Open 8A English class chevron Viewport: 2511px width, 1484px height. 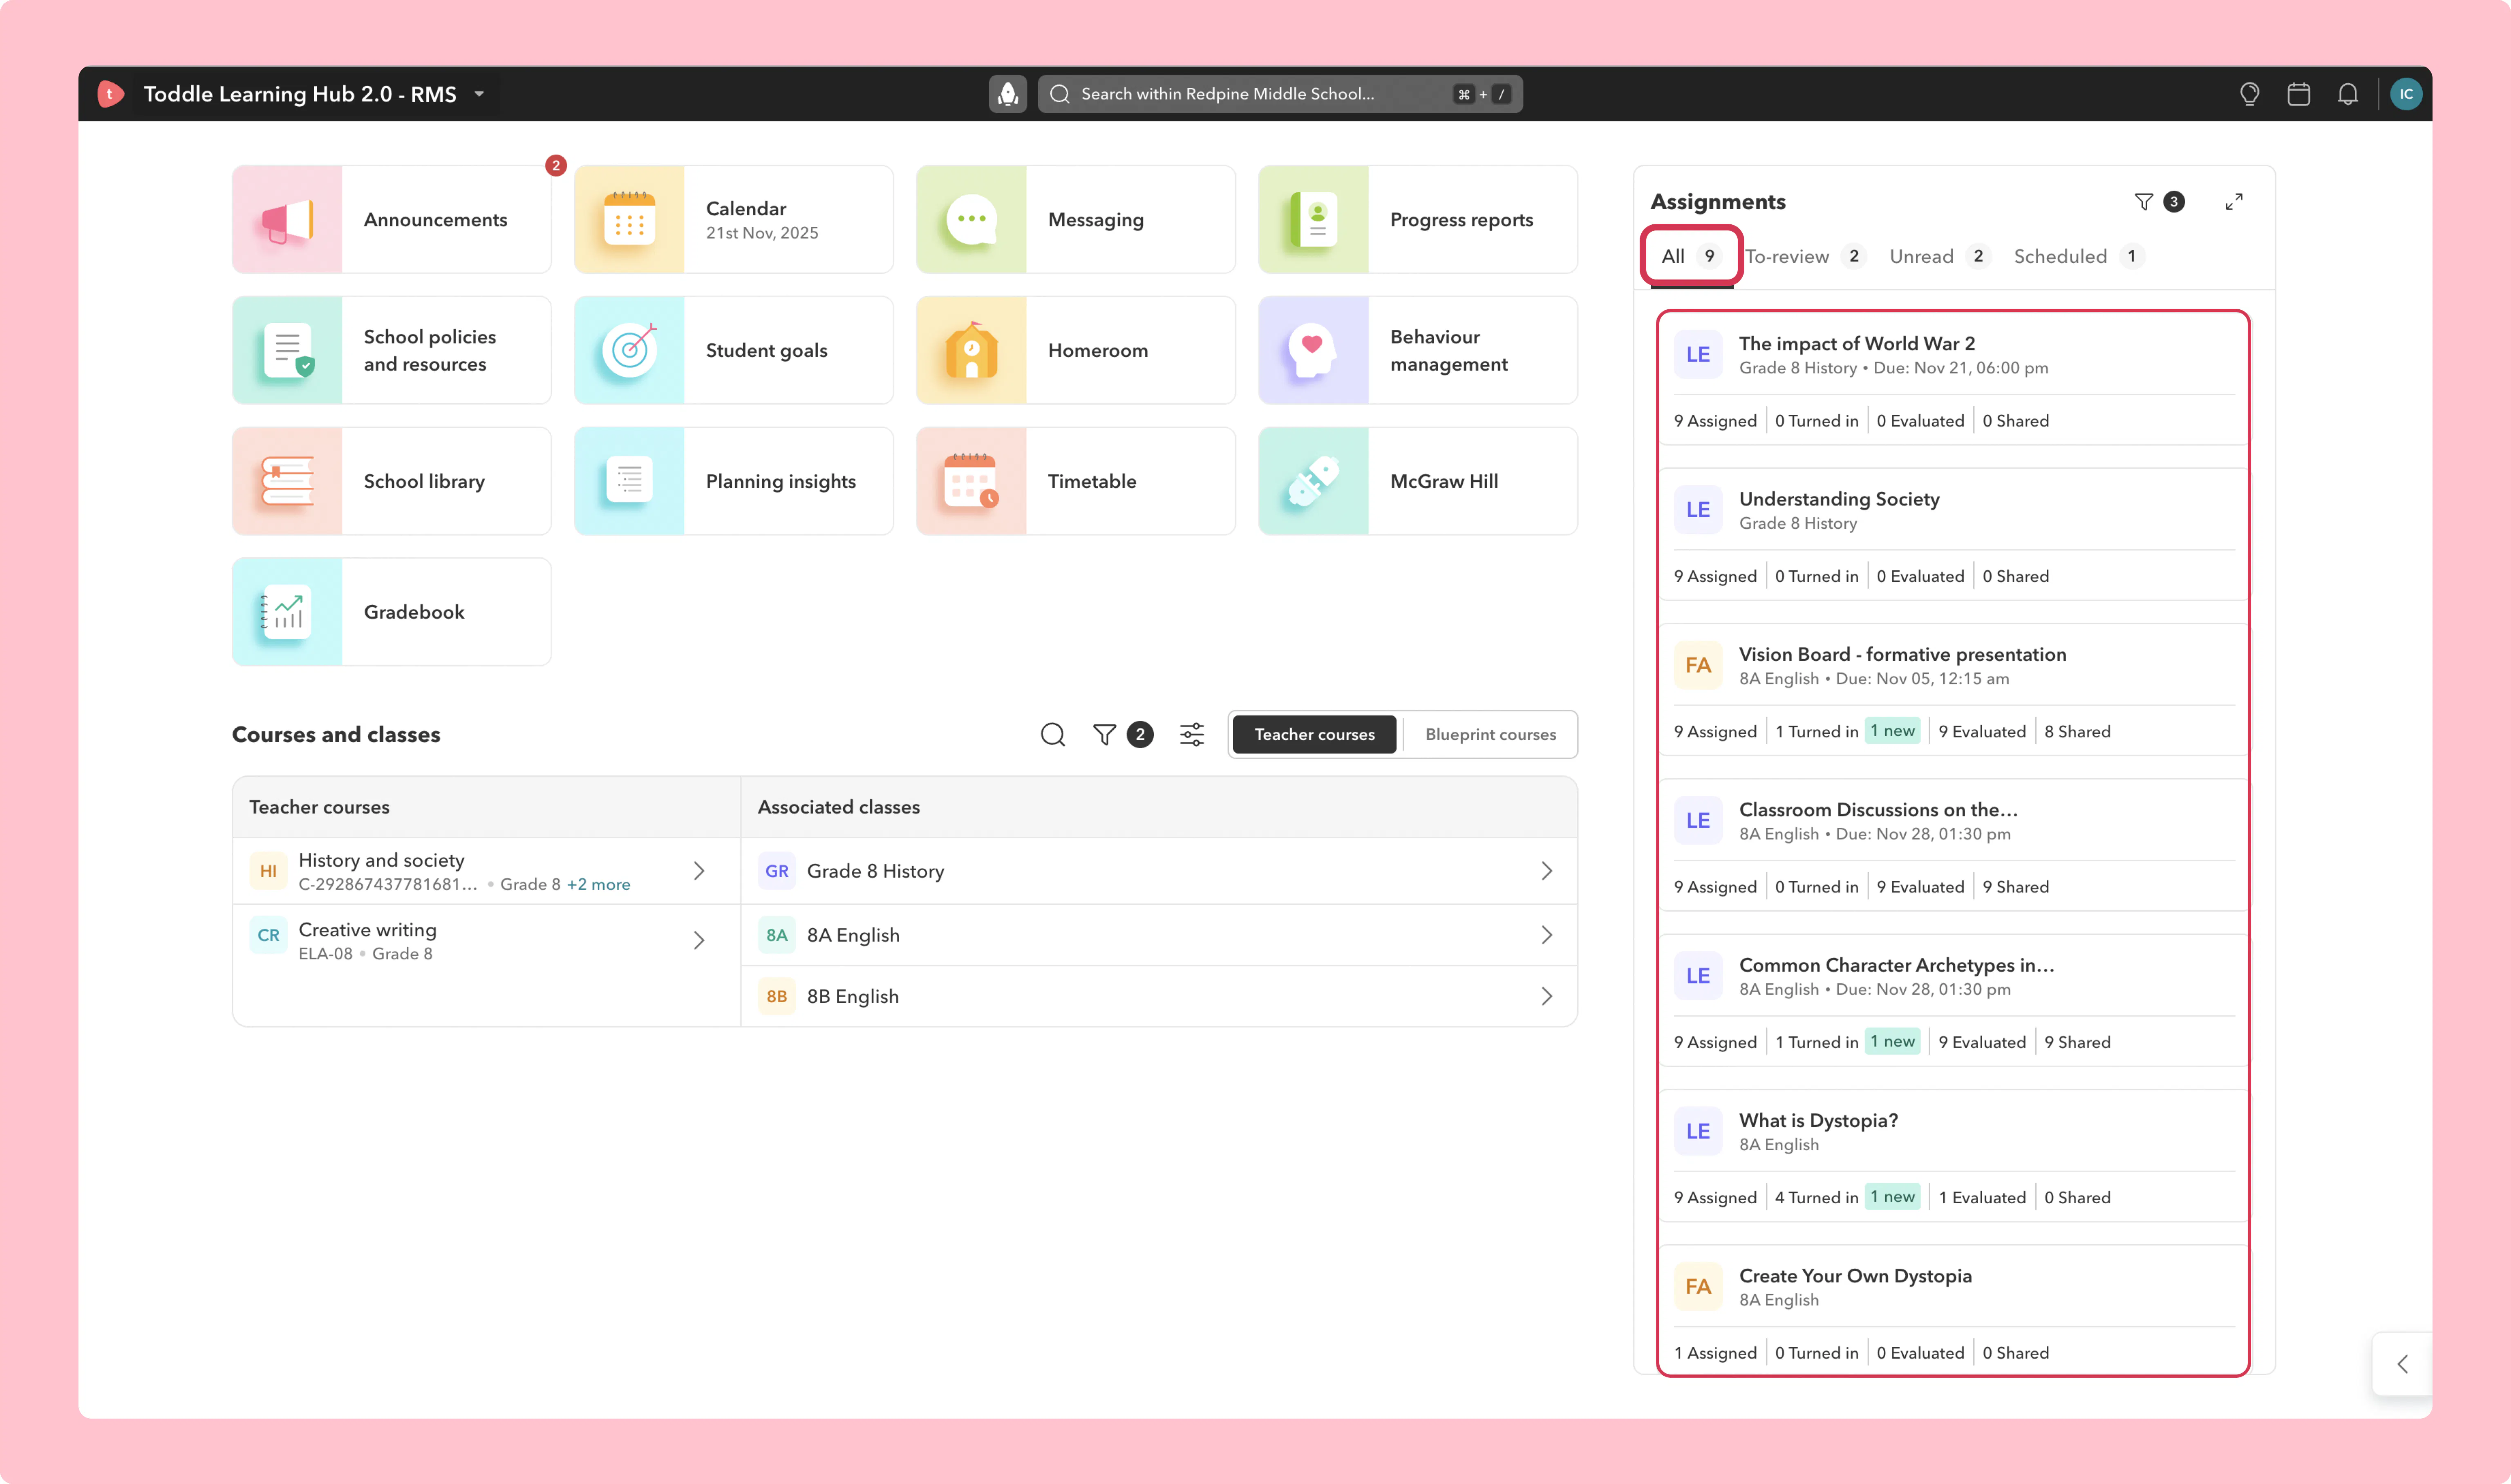1546,935
